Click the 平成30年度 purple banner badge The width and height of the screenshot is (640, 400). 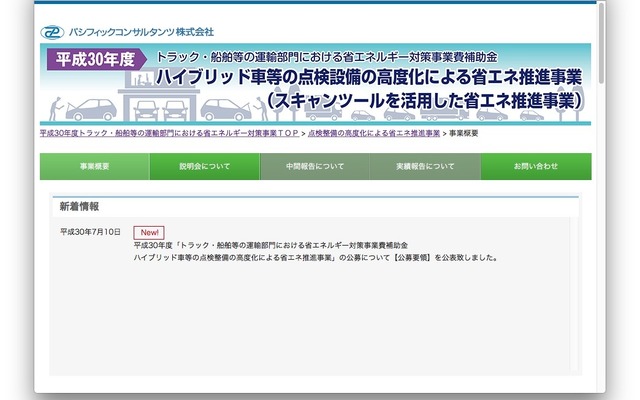point(96,60)
